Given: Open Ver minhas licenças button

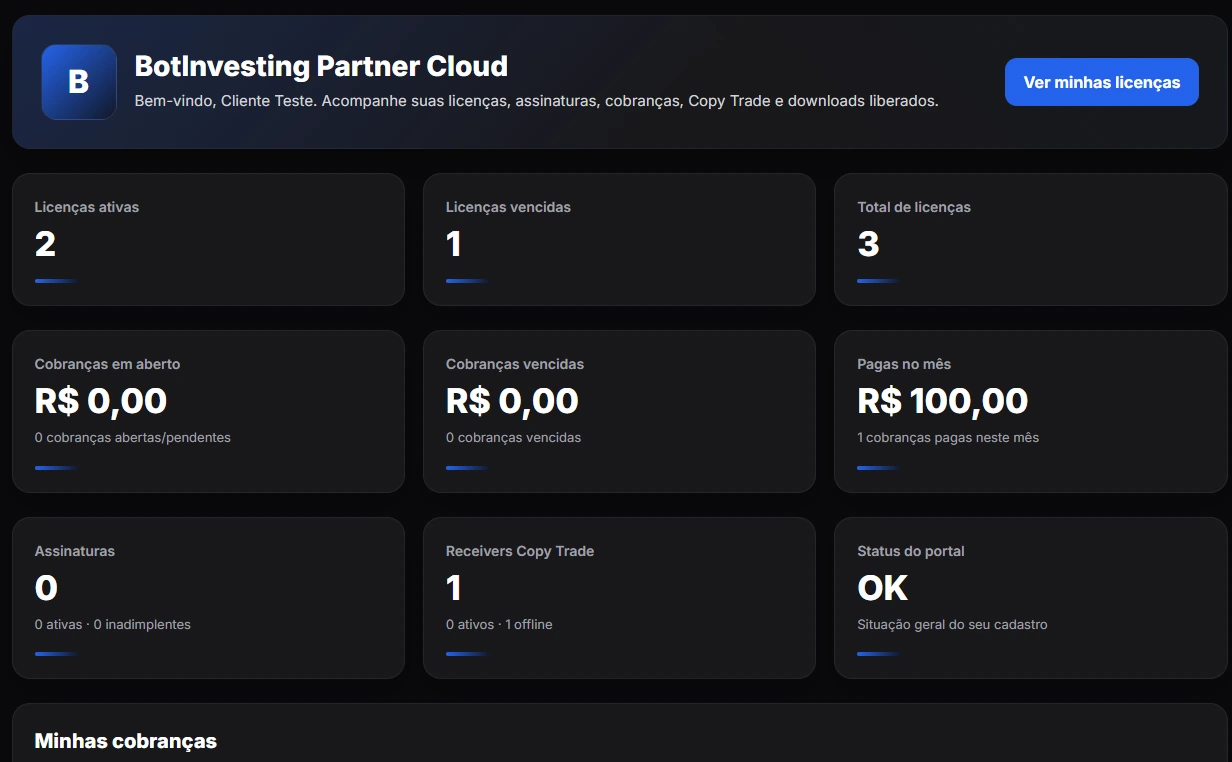Looking at the screenshot, I should coord(1101,82).
